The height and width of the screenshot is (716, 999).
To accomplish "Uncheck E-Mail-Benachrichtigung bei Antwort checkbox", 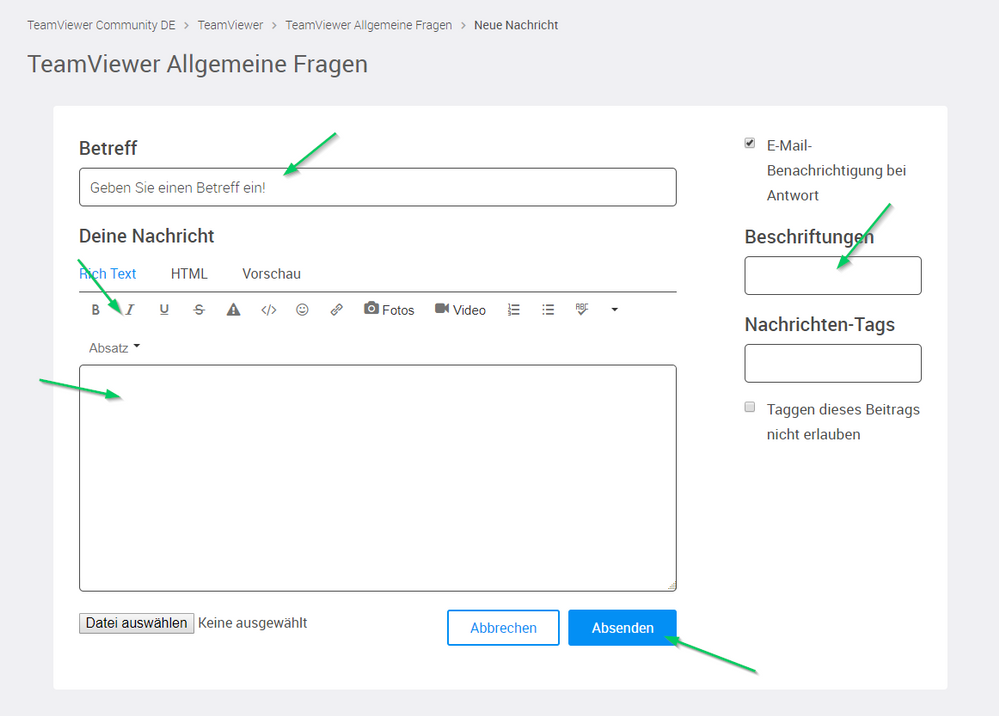I will pyautogui.click(x=750, y=143).
